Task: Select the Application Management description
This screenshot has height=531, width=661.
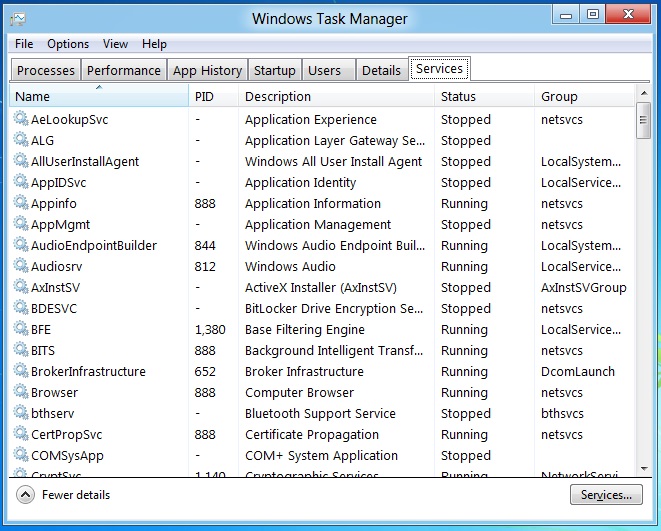Action: (x=318, y=225)
